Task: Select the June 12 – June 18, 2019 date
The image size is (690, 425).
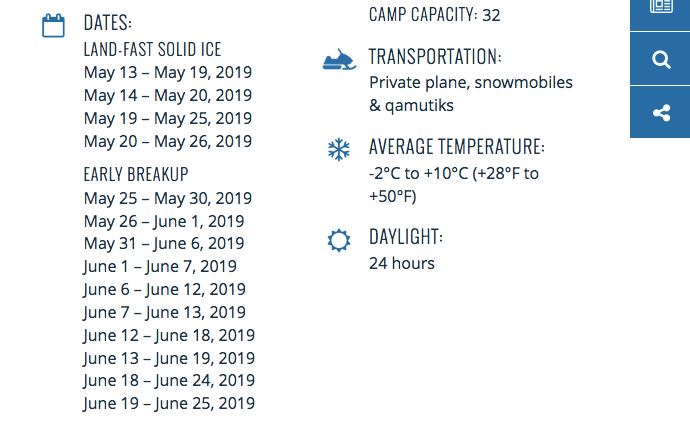Action: click(x=169, y=335)
